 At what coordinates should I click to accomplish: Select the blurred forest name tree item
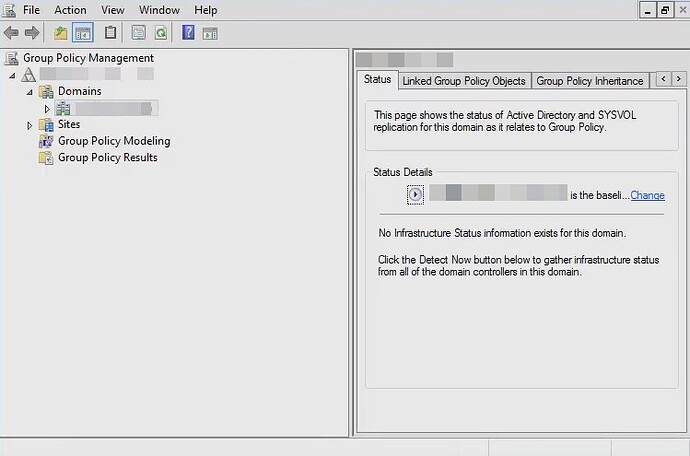pyautogui.click(x=97, y=74)
